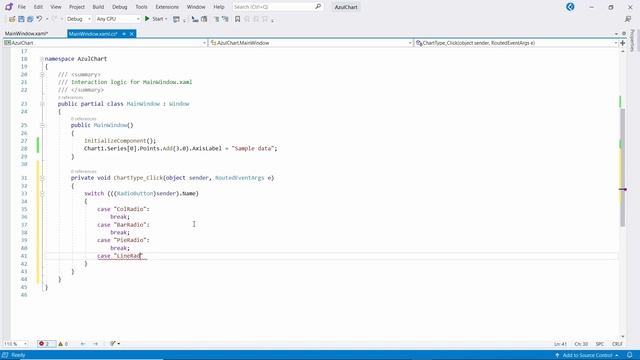This screenshot has width=640, height=360.
Task: Open the Project menu
Action: (77, 7)
